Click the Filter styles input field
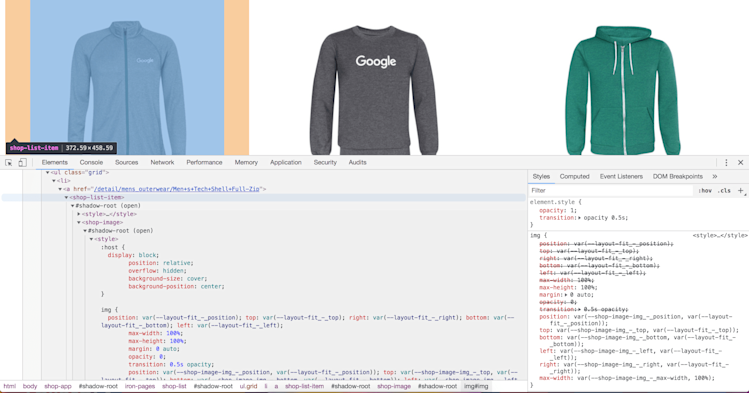 tap(611, 191)
